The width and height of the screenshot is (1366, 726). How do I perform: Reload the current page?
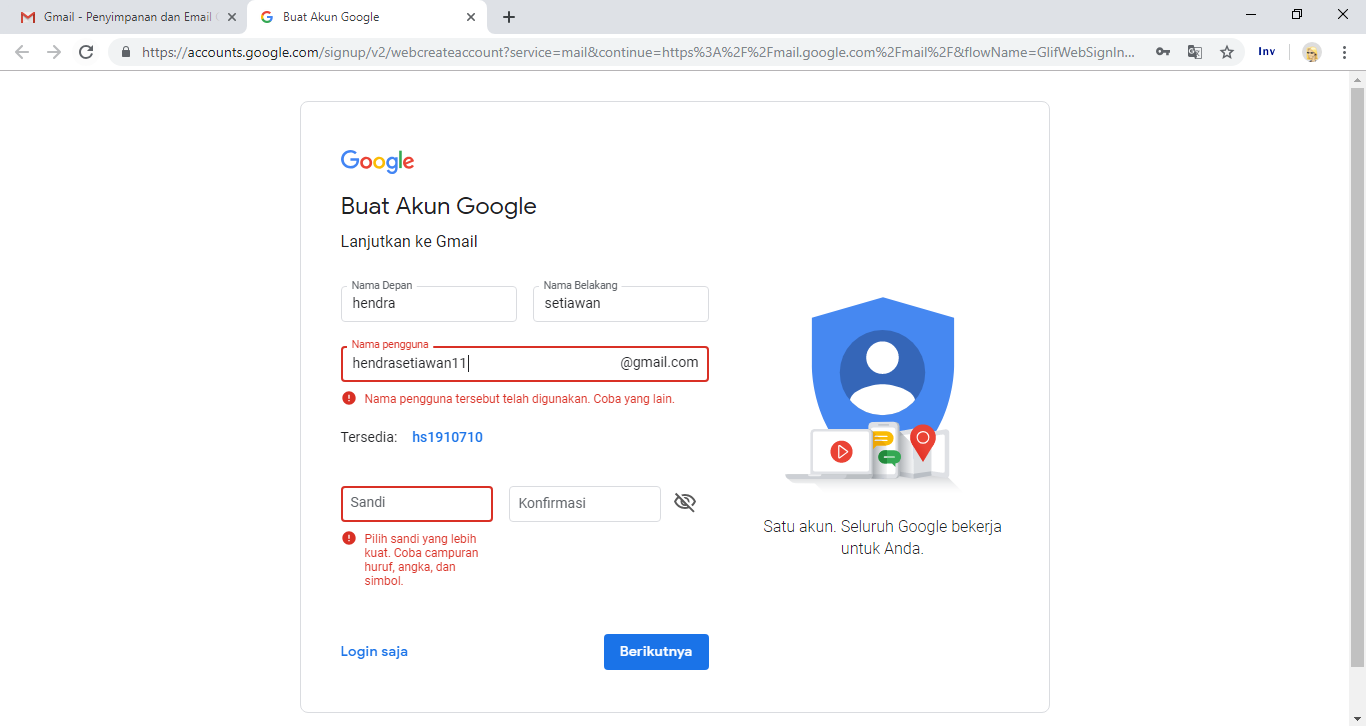tap(86, 52)
